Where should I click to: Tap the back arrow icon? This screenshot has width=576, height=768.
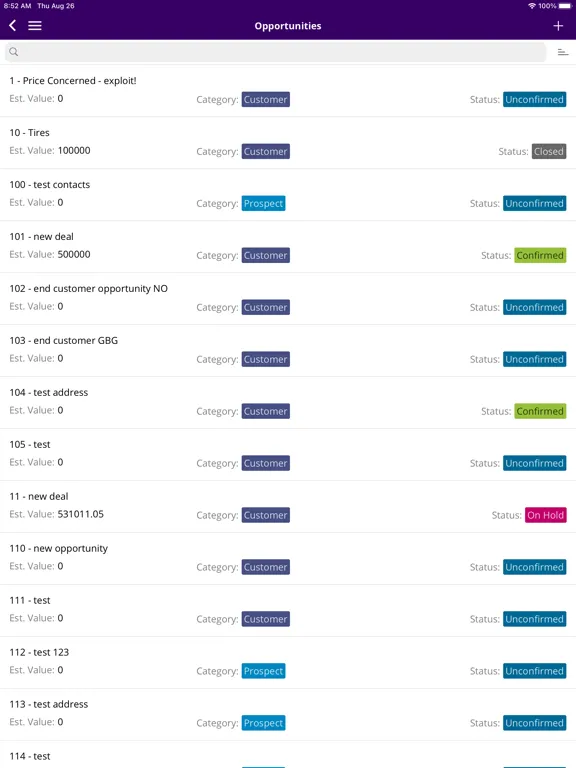pos(13,25)
